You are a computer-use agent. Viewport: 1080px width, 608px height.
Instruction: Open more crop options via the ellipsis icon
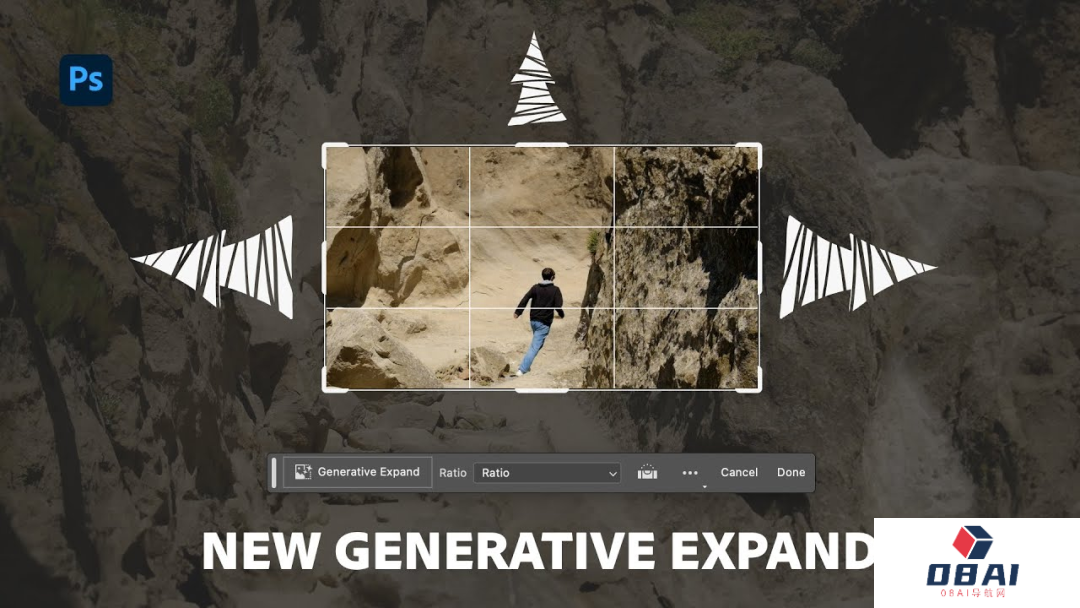pyautogui.click(x=689, y=470)
